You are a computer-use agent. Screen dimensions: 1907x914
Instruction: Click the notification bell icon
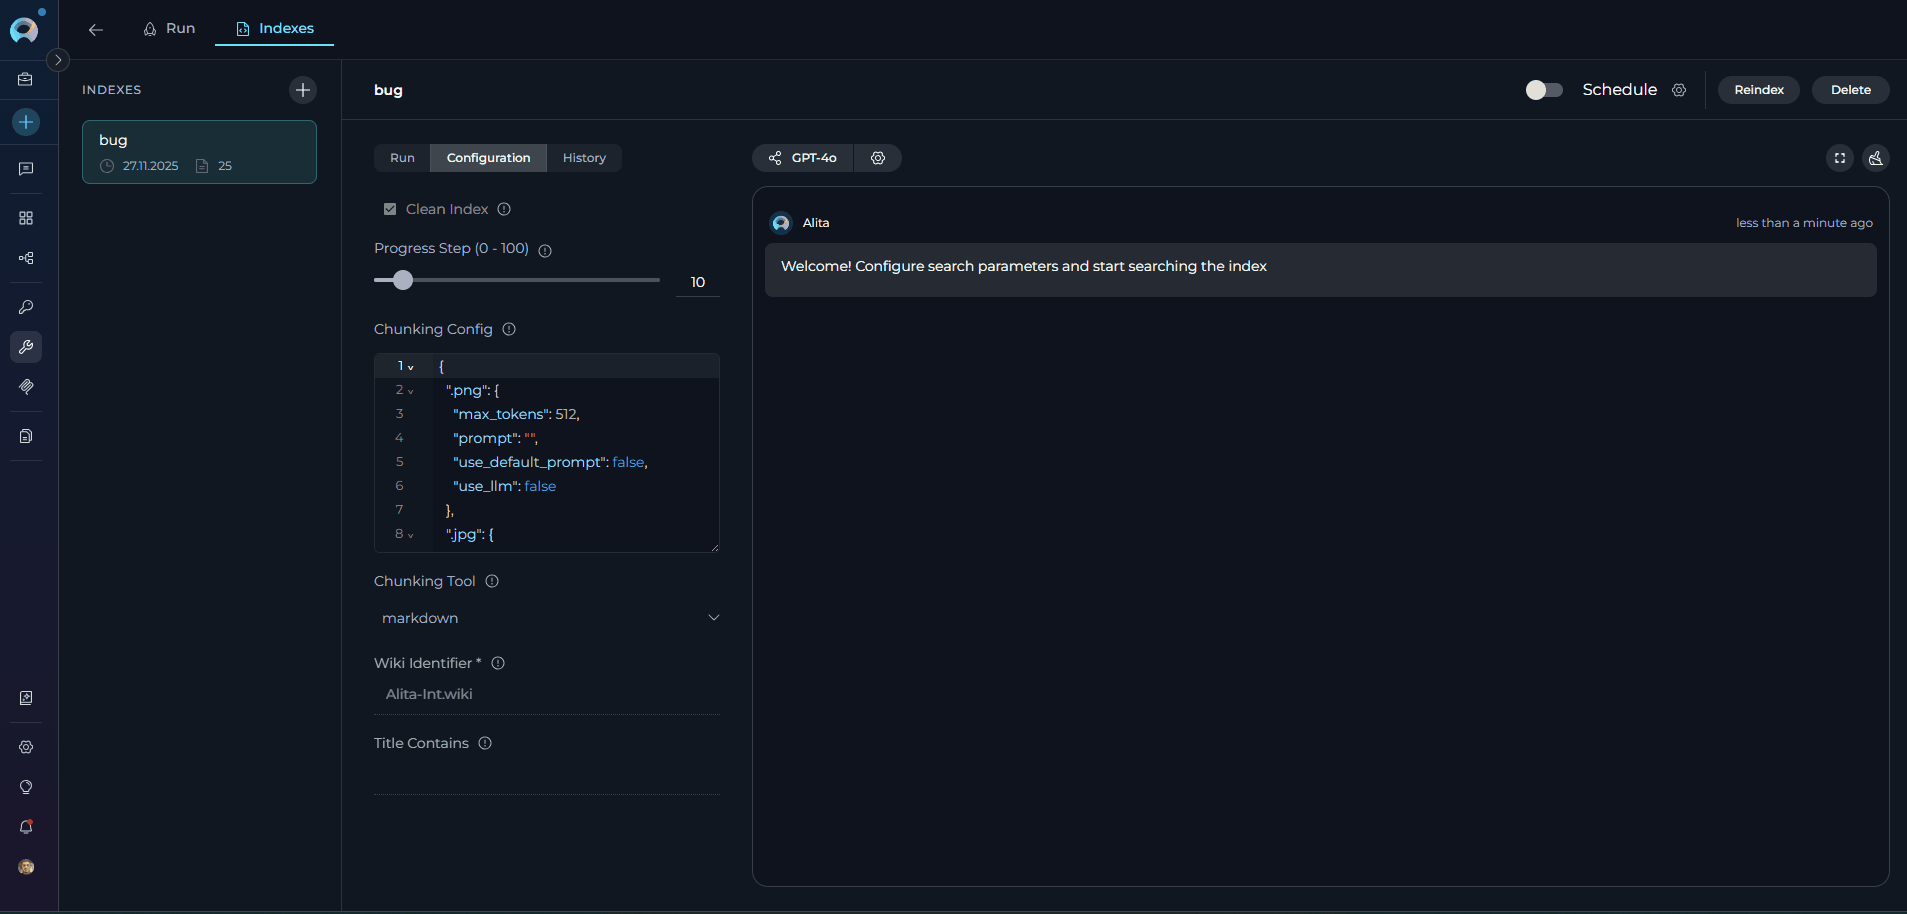(x=26, y=827)
